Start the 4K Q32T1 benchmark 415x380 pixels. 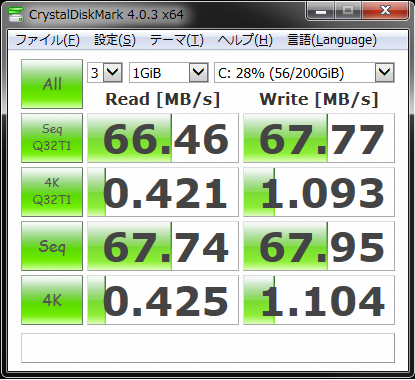[52, 192]
